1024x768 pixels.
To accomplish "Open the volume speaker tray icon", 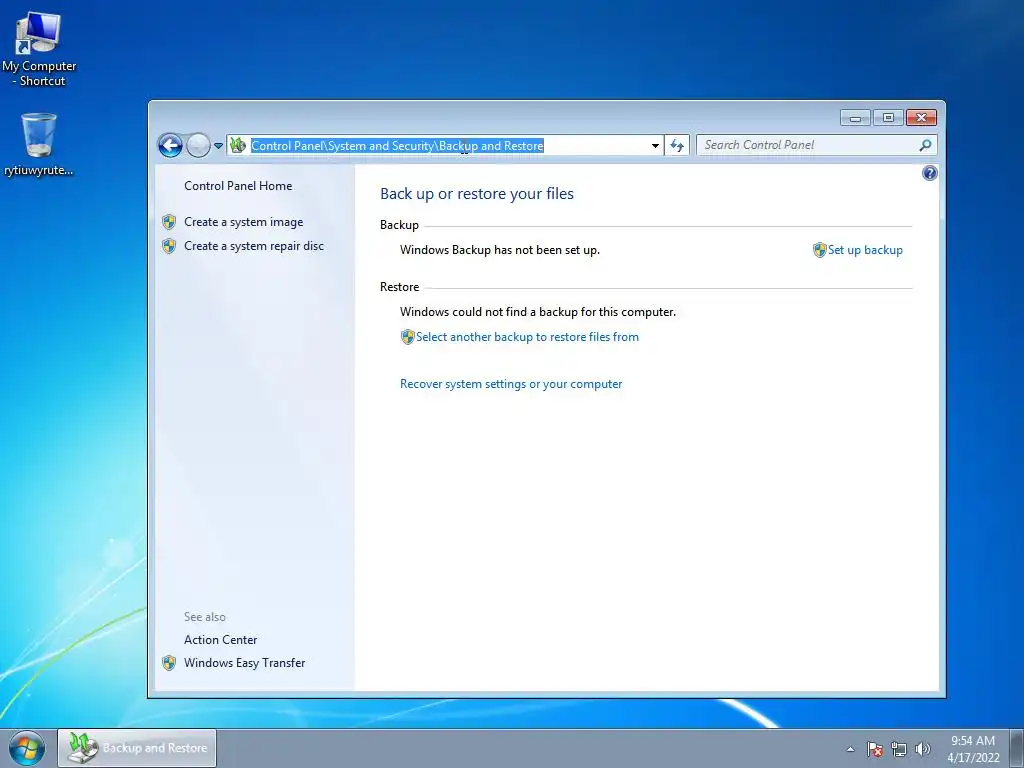I will coord(922,749).
